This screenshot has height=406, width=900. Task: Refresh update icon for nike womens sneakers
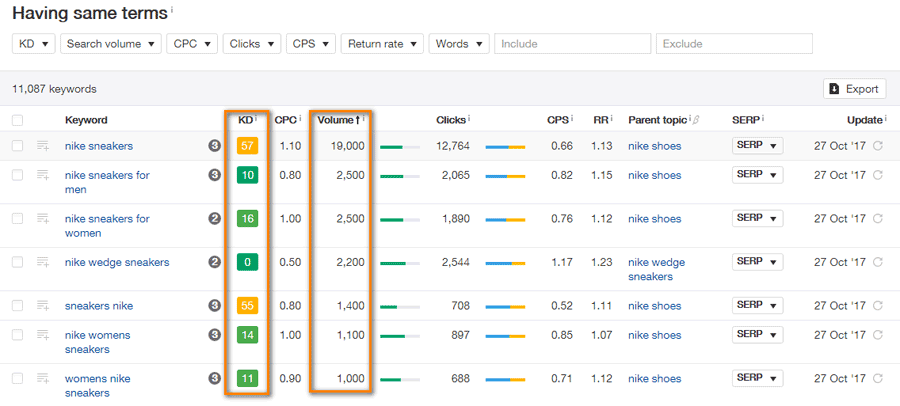coord(878,335)
